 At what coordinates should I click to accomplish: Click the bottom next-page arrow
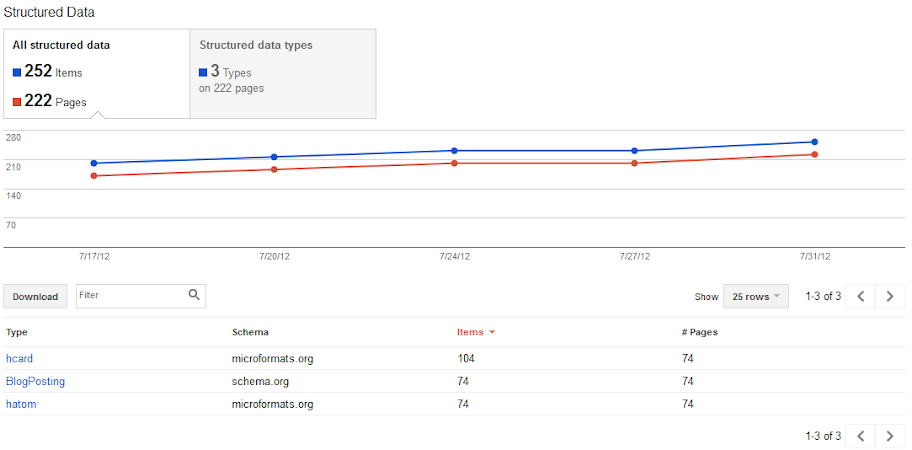pyautogui.click(x=889, y=435)
